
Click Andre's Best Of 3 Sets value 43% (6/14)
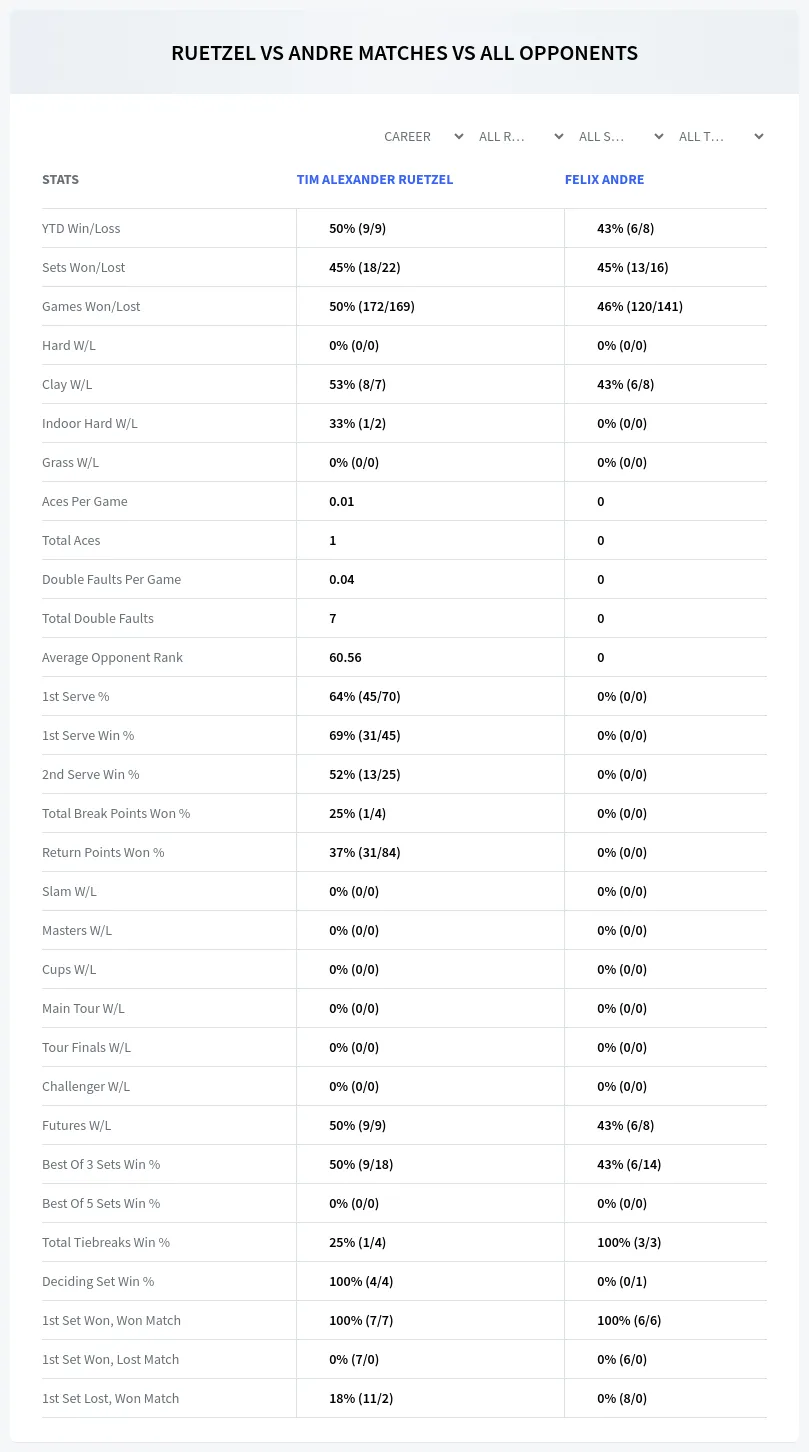click(x=629, y=1164)
